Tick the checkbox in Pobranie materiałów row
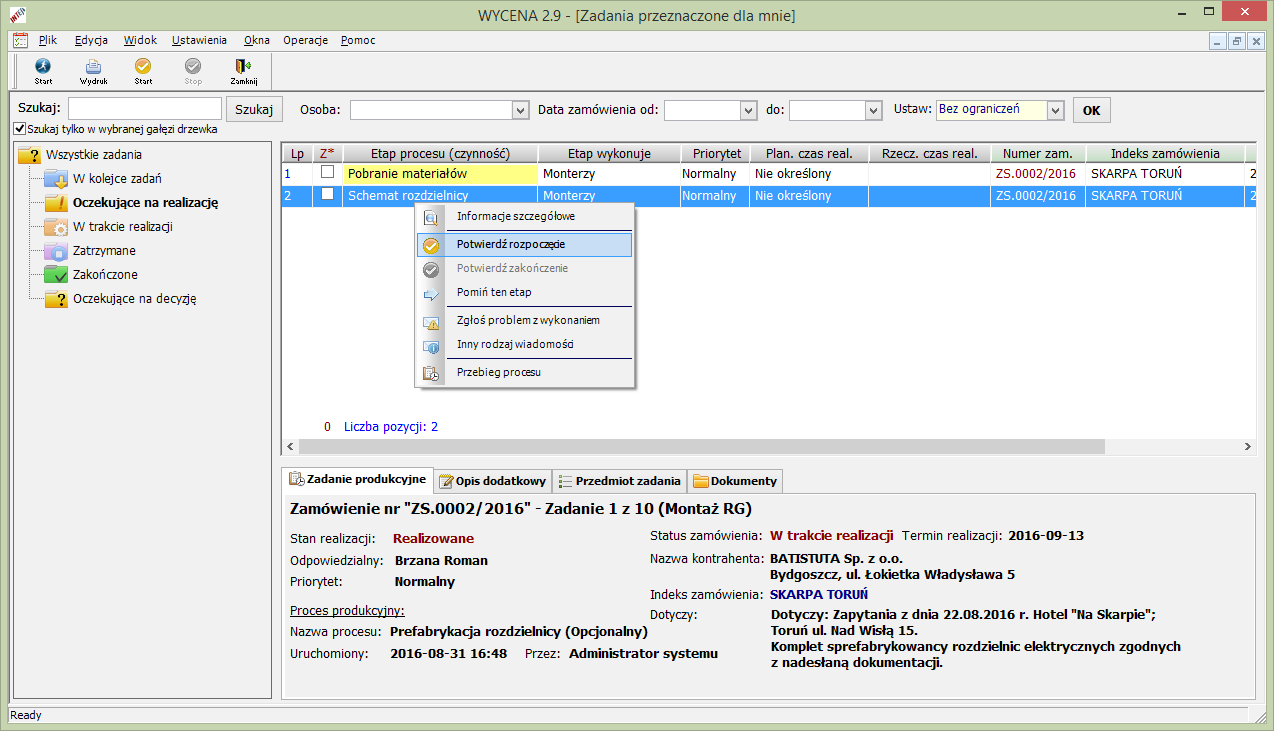 coord(327,172)
